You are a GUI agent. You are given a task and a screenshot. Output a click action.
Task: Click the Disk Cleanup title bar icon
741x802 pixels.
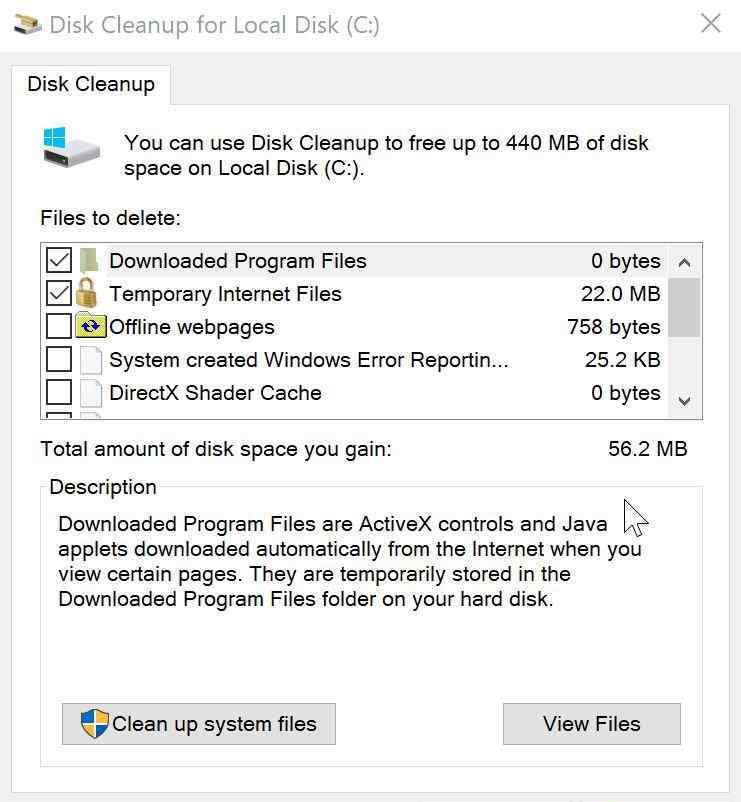tap(28, 24)
